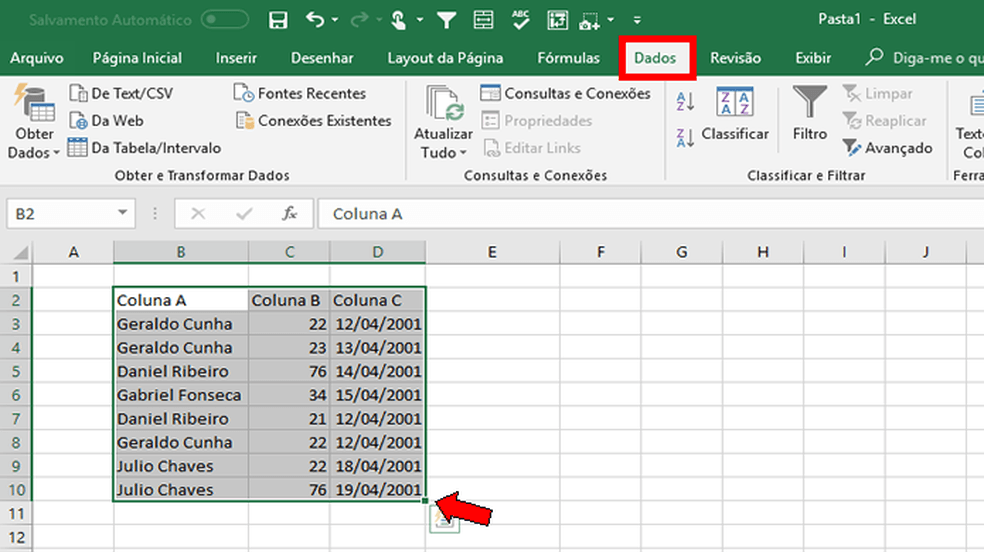Sort ascending with the A-Z icon

pos(685,101)
